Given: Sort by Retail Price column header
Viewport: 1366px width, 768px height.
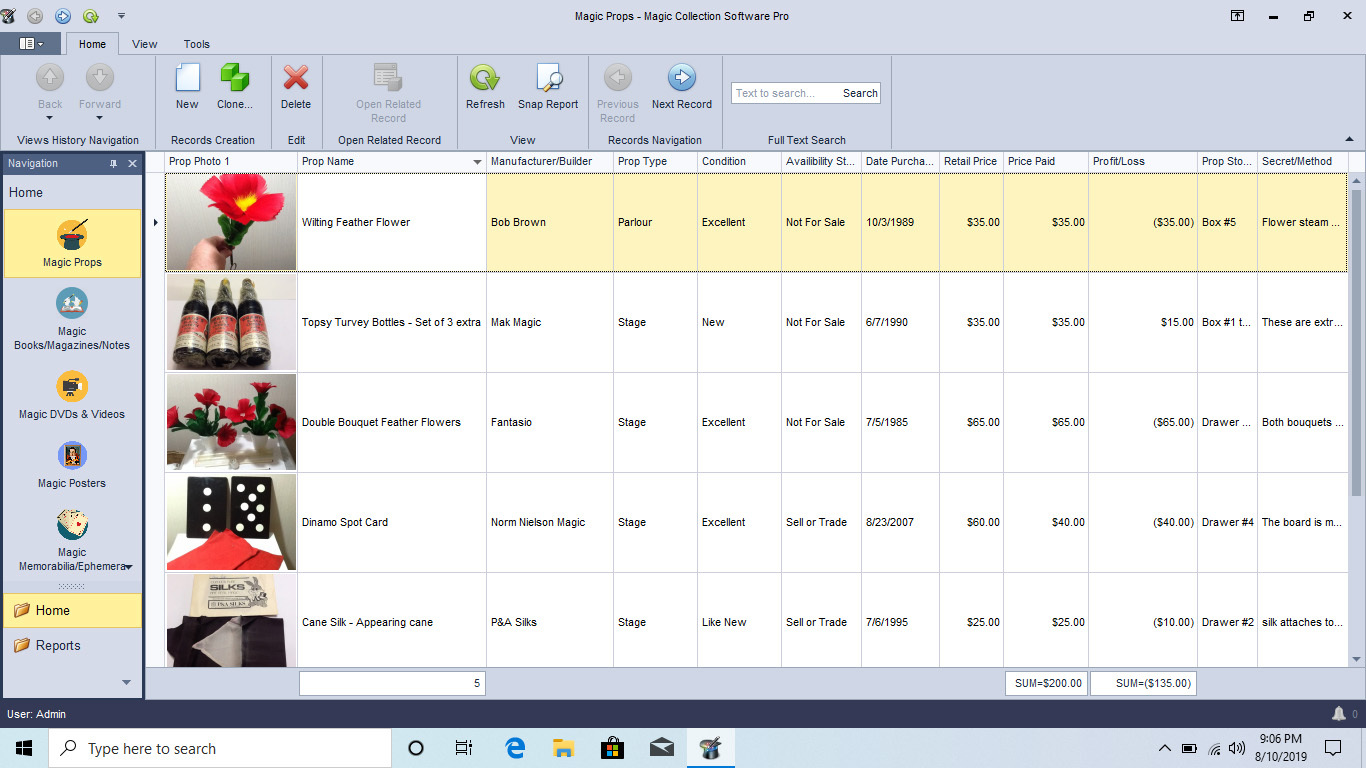Looking at the screenshot, I should tap(972, 161).
